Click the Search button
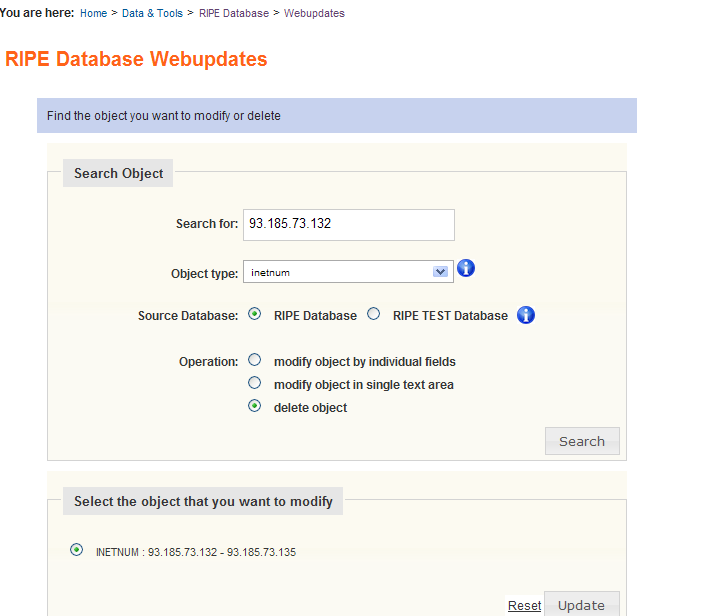This screenshot has width=715, height=616. pos(582,441)
